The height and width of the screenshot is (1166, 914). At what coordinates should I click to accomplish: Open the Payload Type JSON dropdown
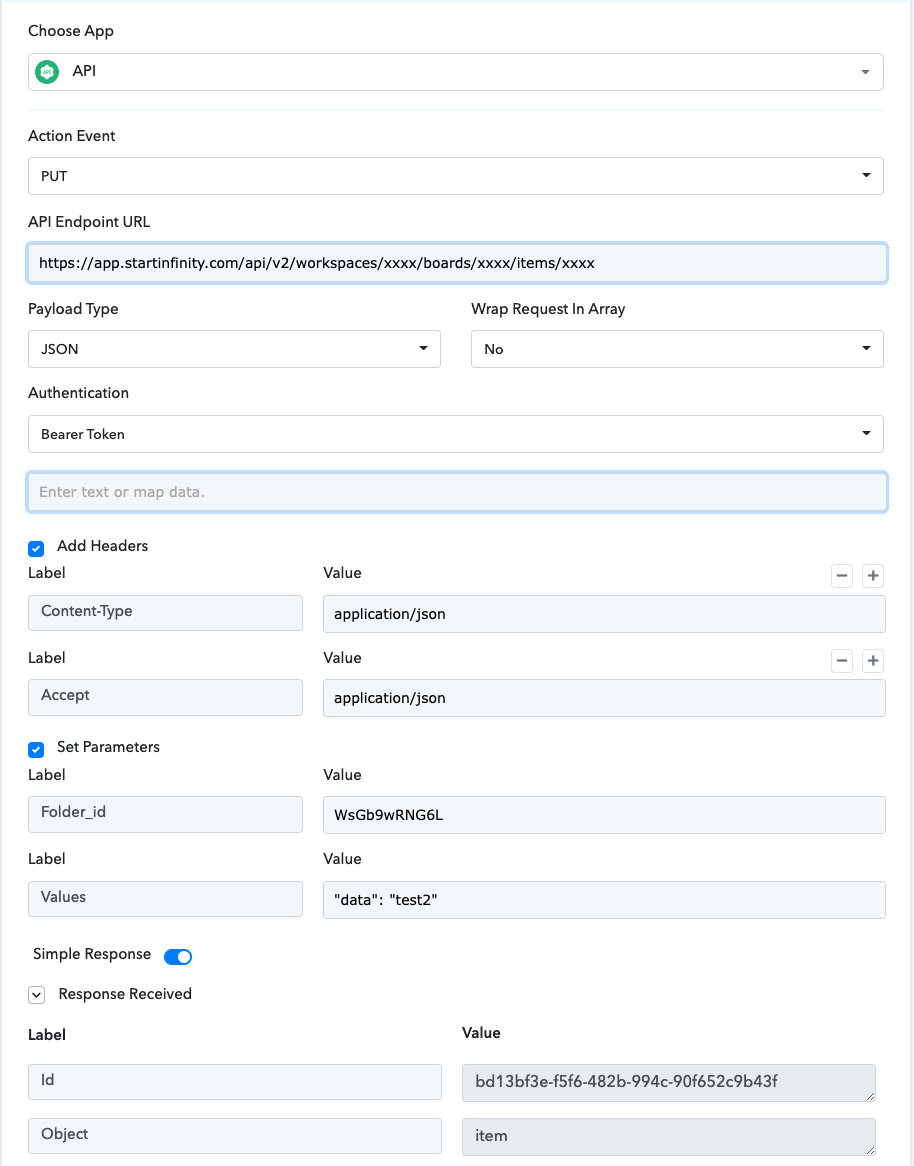tap(234, 349)
